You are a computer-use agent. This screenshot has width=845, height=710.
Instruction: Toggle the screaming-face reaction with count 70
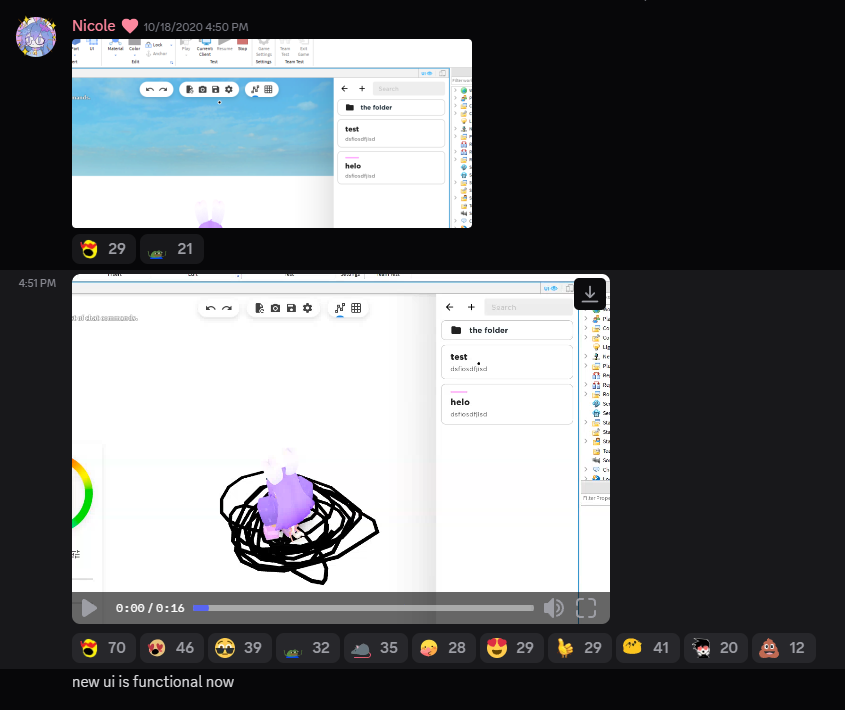(x=103, y=648)
